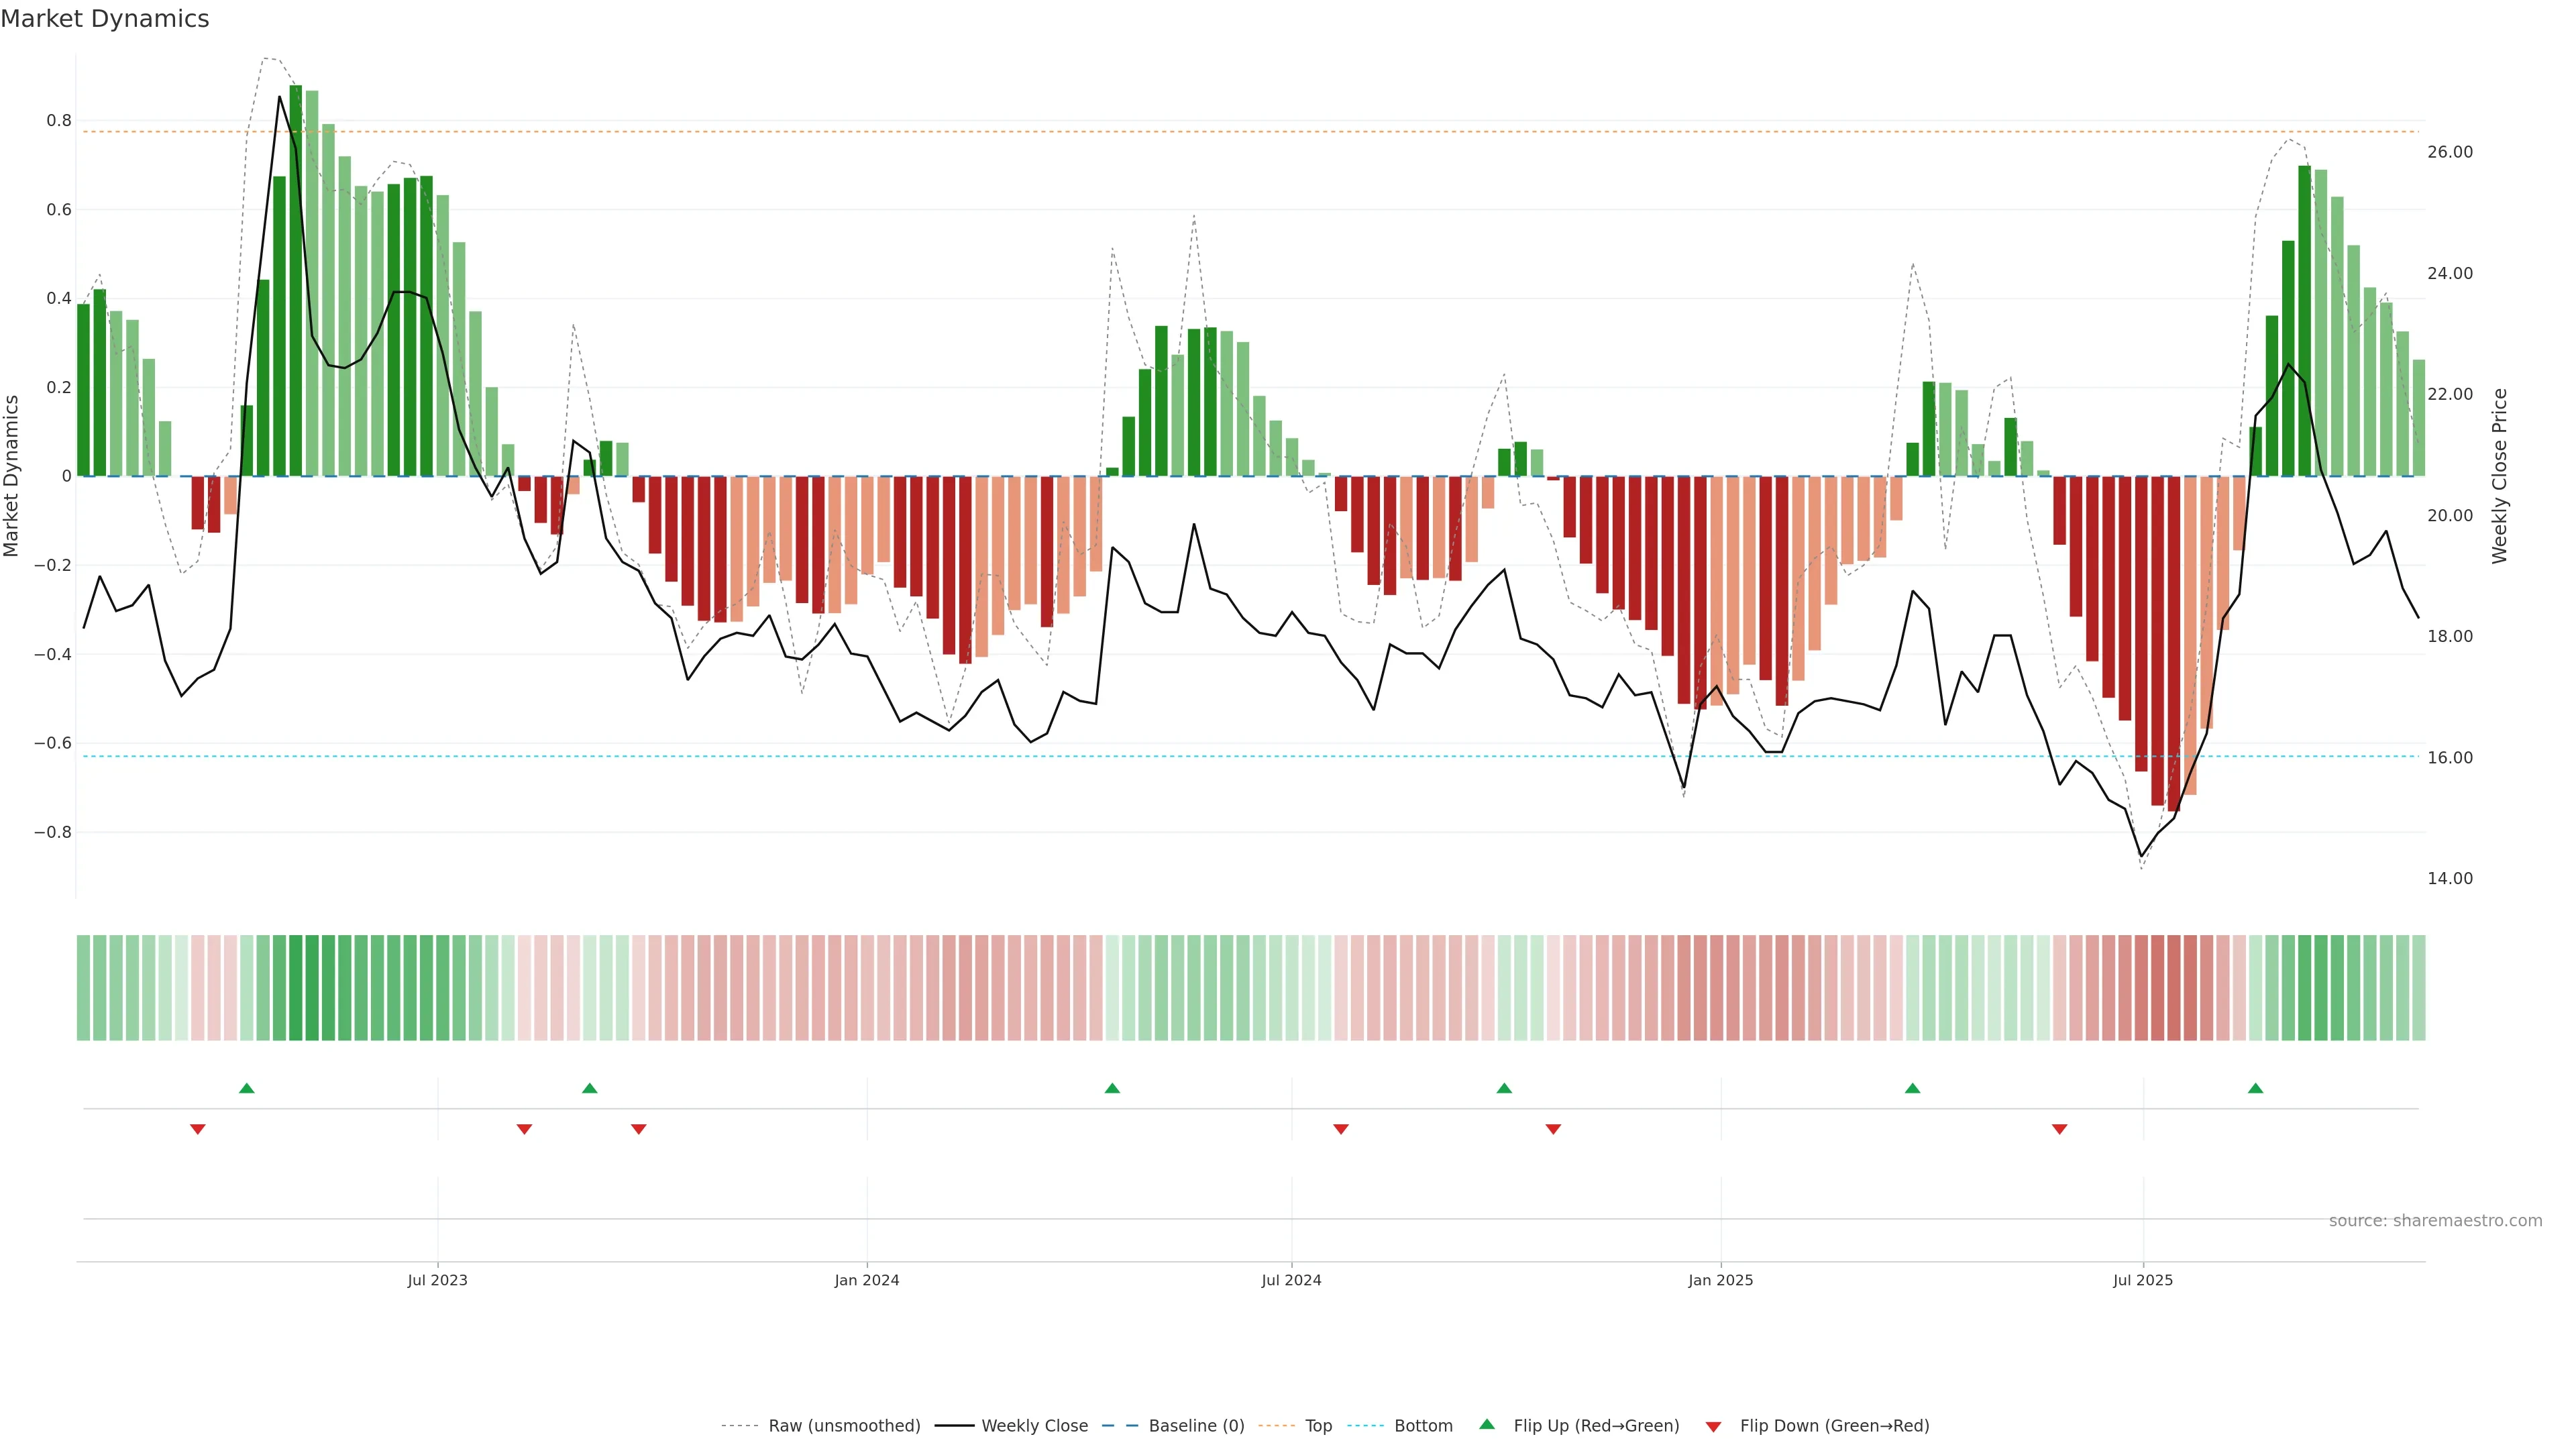Screen dimensions: 2576x1449
Task: Click the Flip Up legend triangle icon
Action: [1487, 1424]
